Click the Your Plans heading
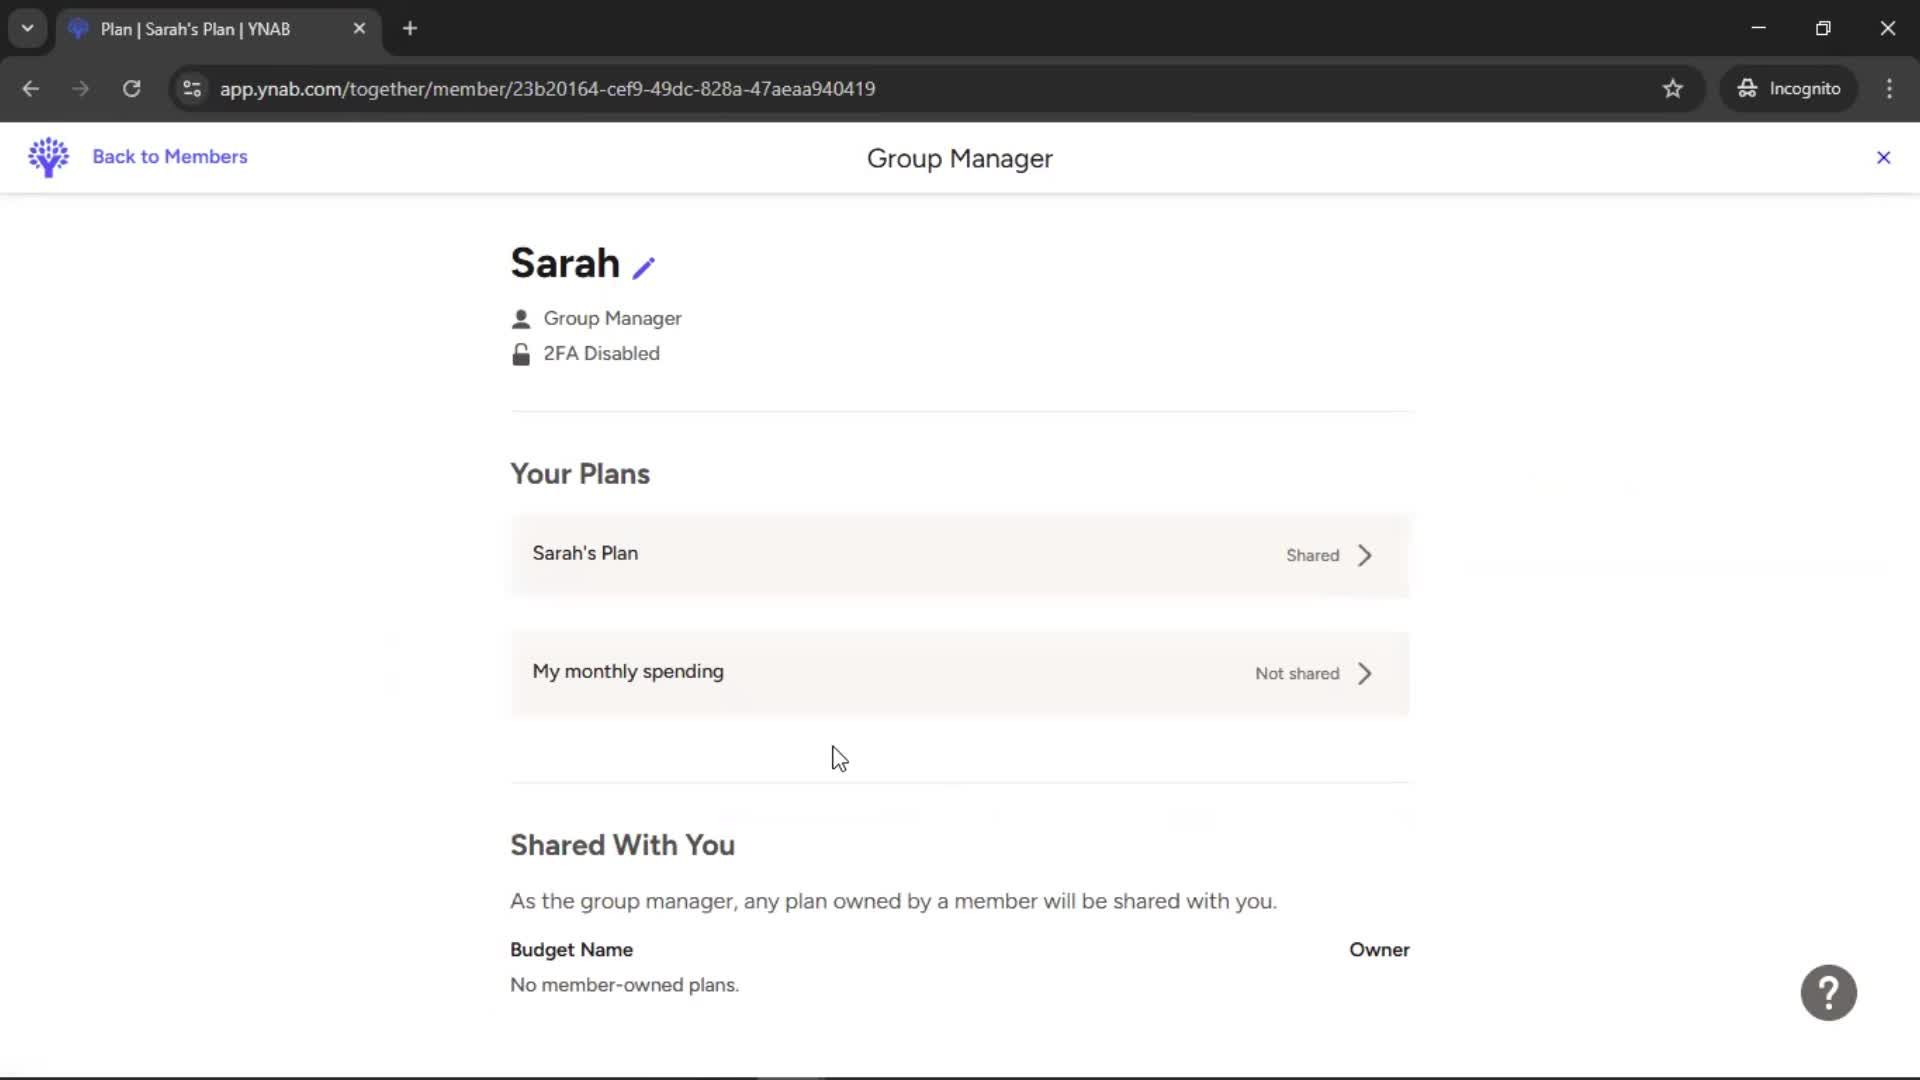 pos(580,474)
